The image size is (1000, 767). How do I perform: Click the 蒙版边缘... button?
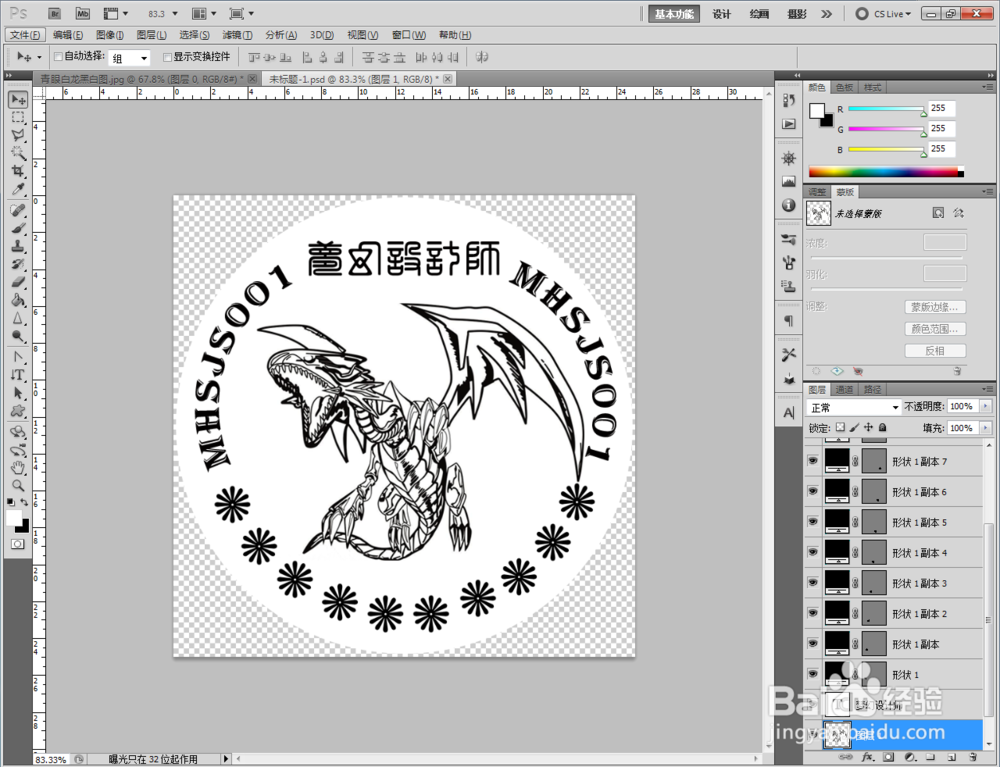tap(935, 307)
